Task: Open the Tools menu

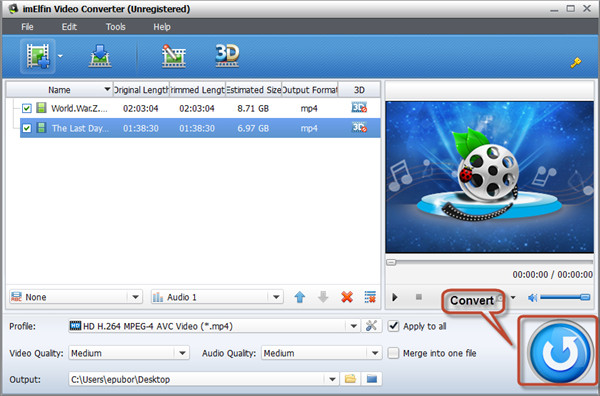Action: tap(116, 27)
